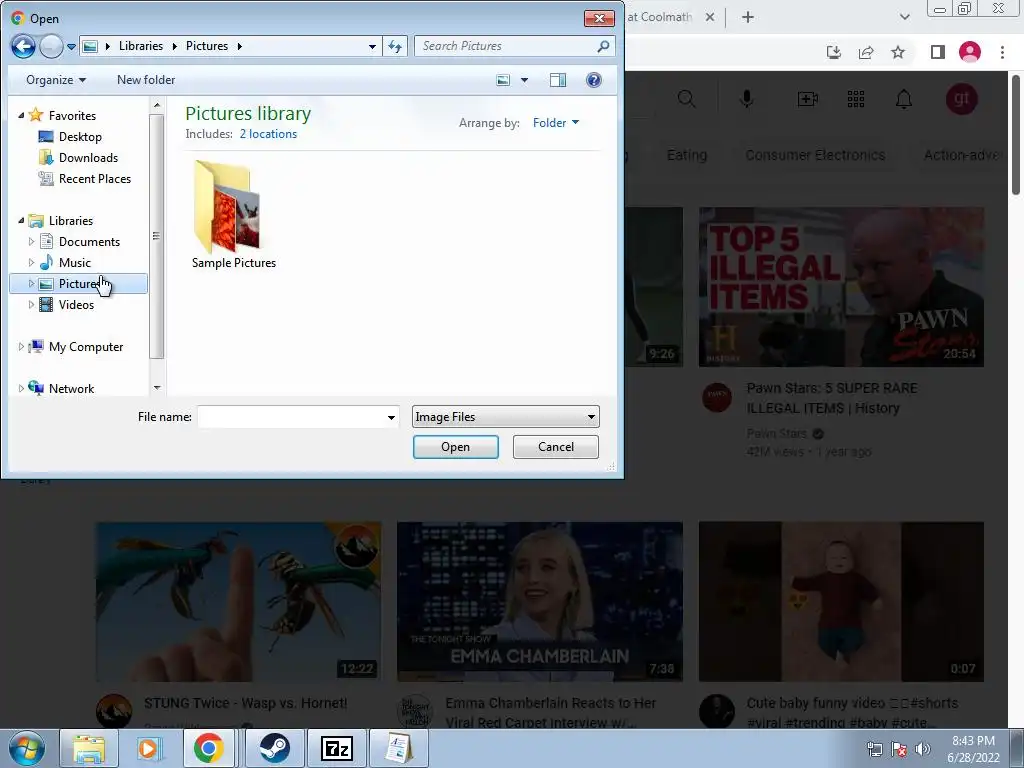Viewport: 1024px width, 768px height.
Task: Open Pawn Stars illegal items video thumbnail
Action: click(x=841, y=287)
